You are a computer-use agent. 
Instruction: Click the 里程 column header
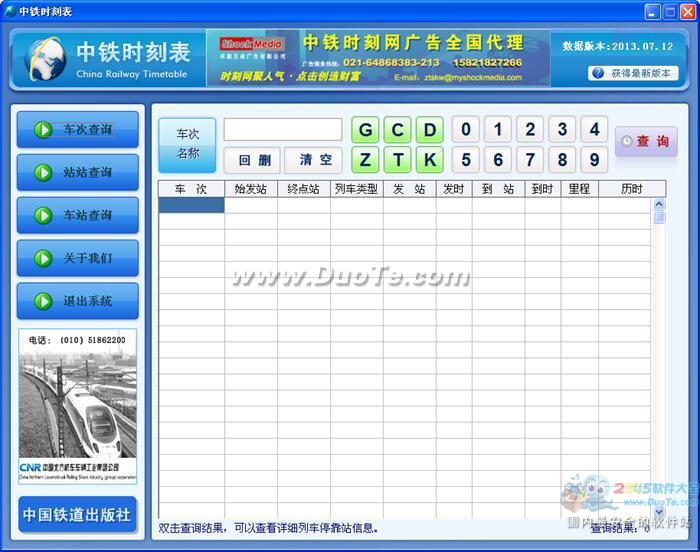pyautogui.click(x=579, y=189)
